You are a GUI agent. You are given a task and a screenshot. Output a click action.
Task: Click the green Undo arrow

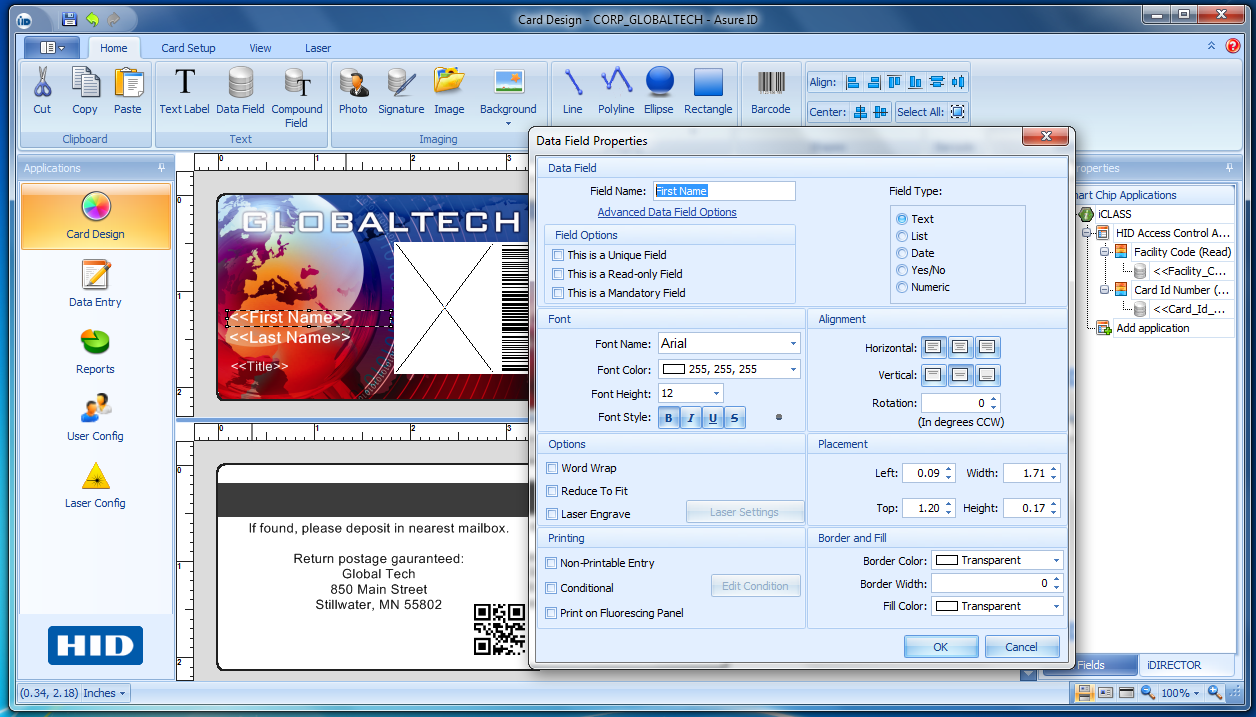[92, 19]
